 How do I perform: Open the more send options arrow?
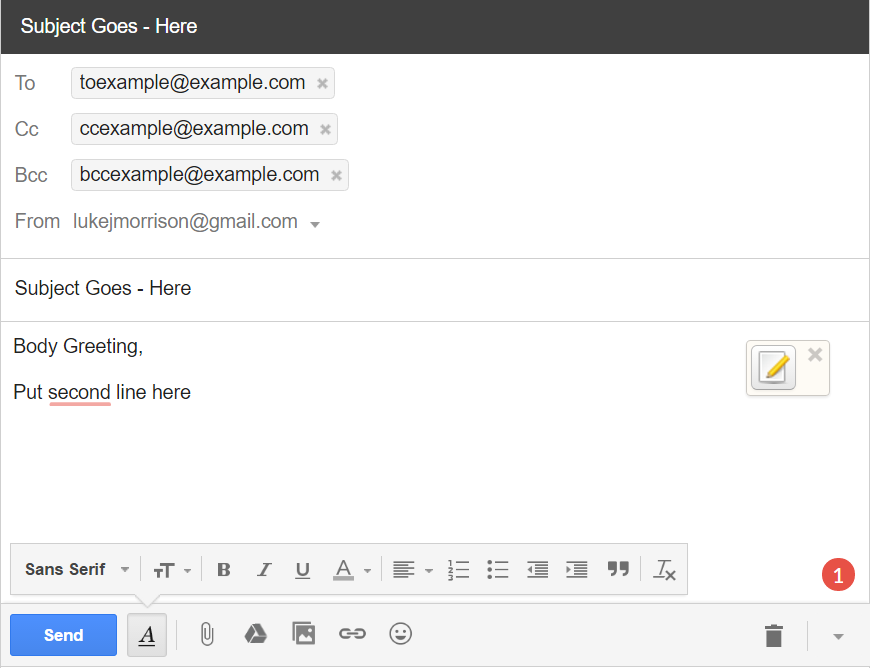838,634
